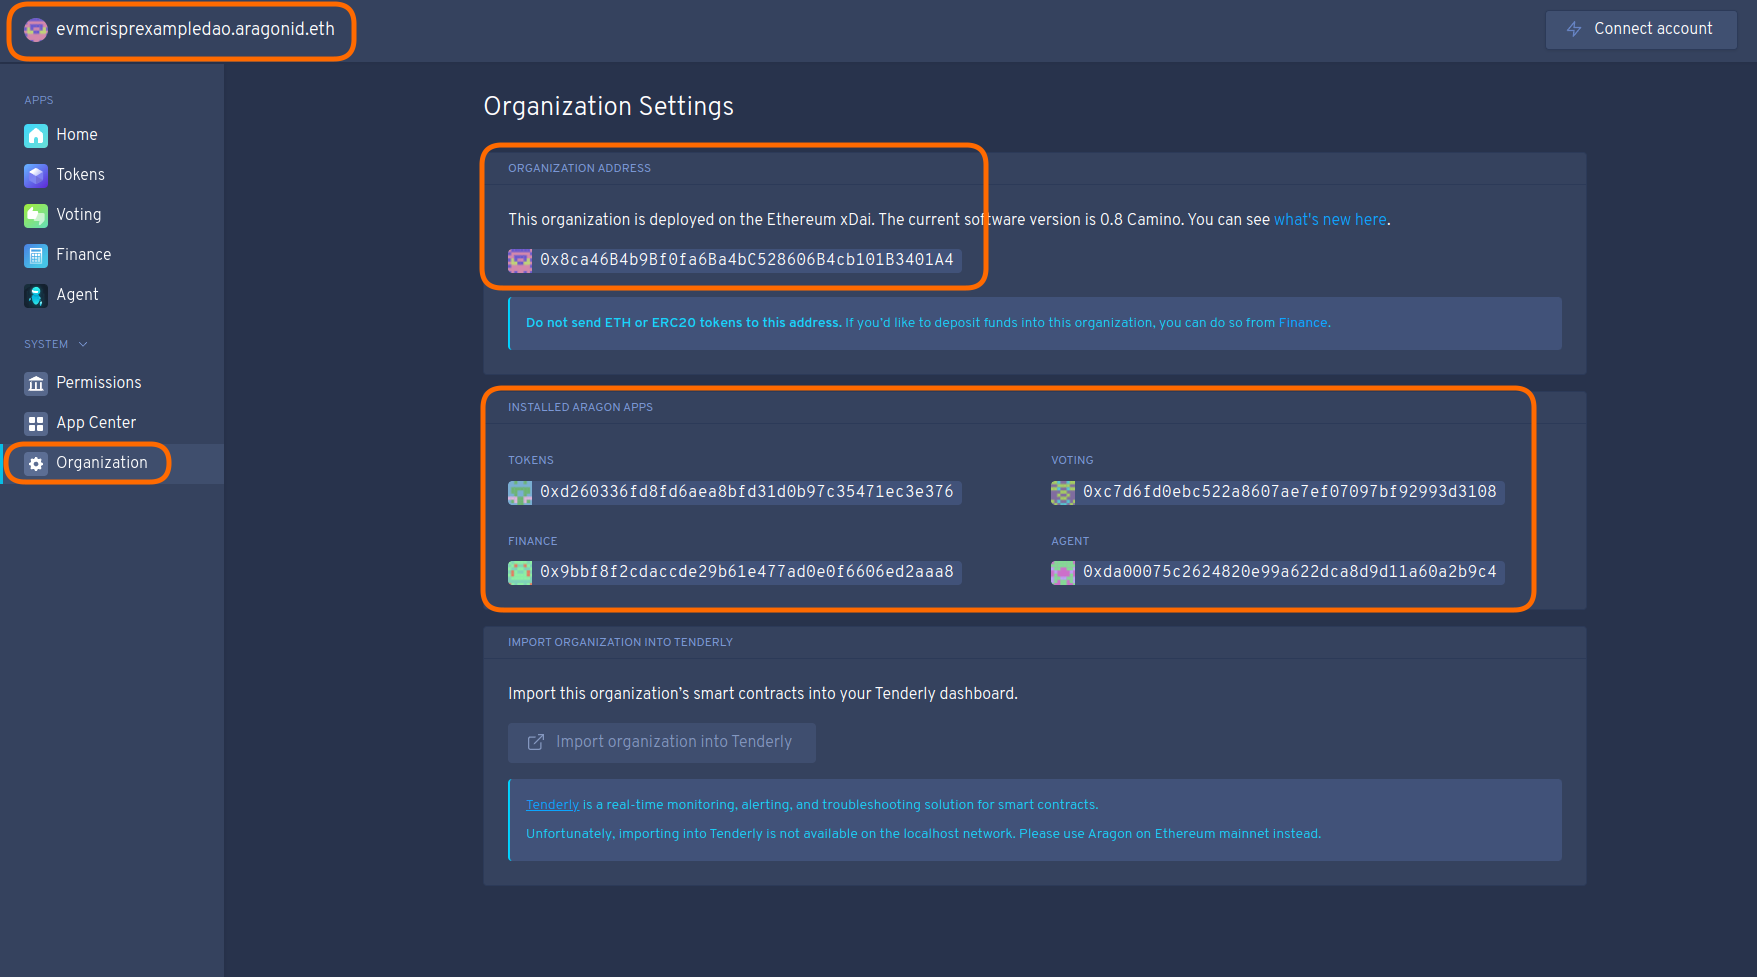Screen dimensions: 1757x977
Task: Open the Permissions page
Action: (112, 383)
